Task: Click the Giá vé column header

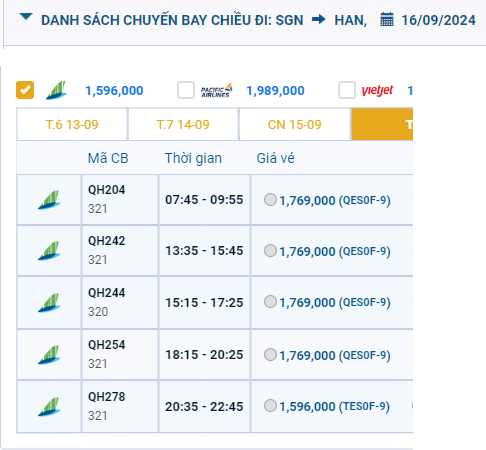Action: pos(276,158)
